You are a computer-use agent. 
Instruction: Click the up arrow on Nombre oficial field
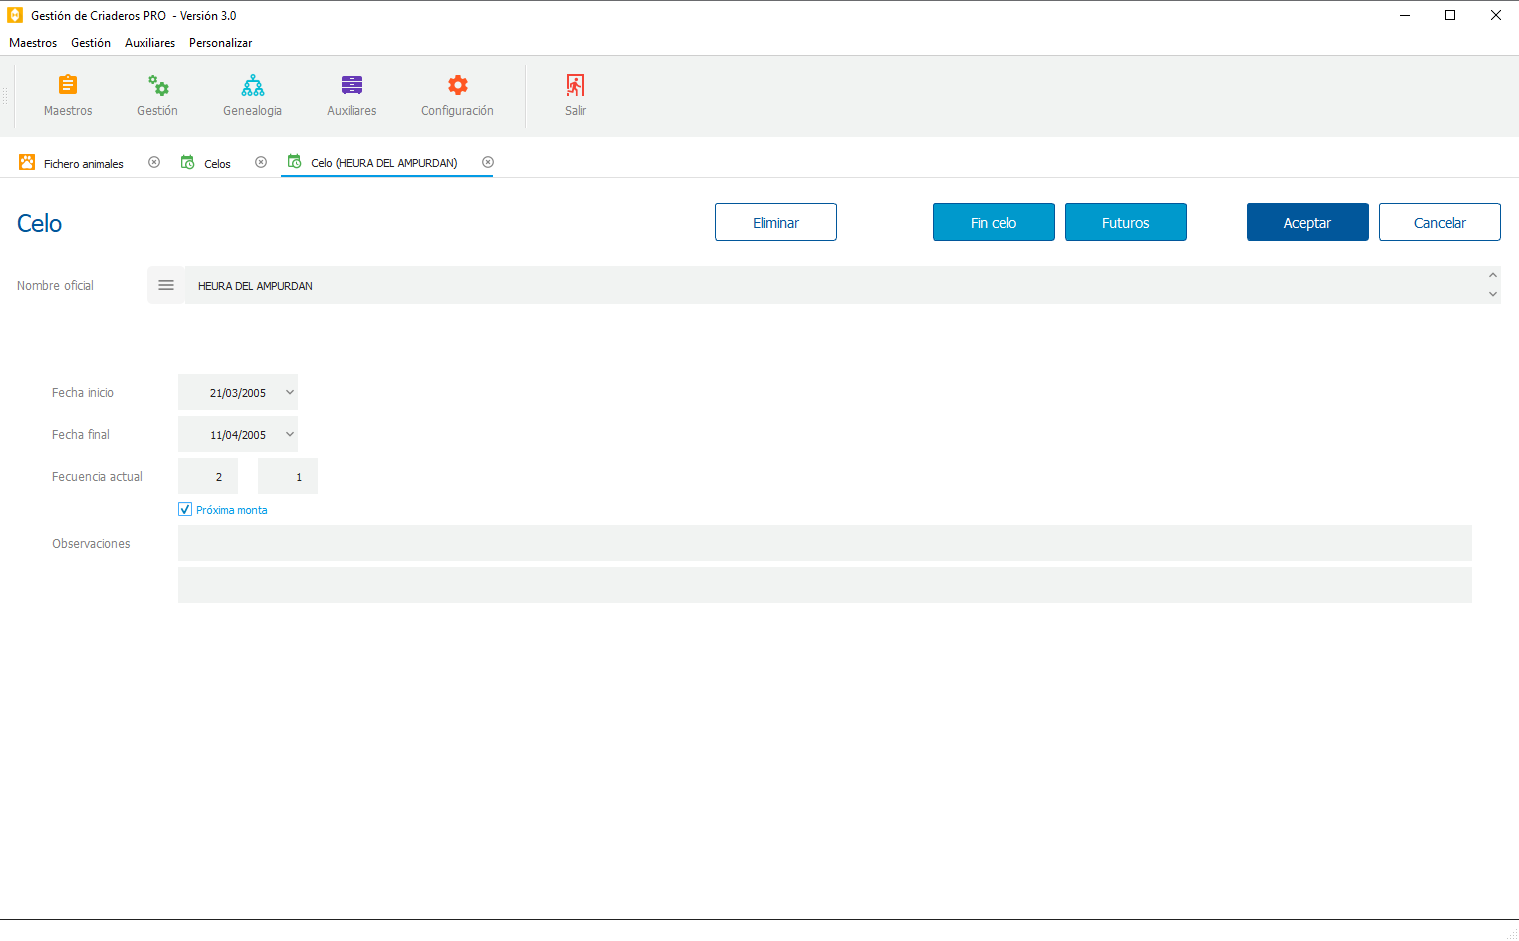[1493, 273]
